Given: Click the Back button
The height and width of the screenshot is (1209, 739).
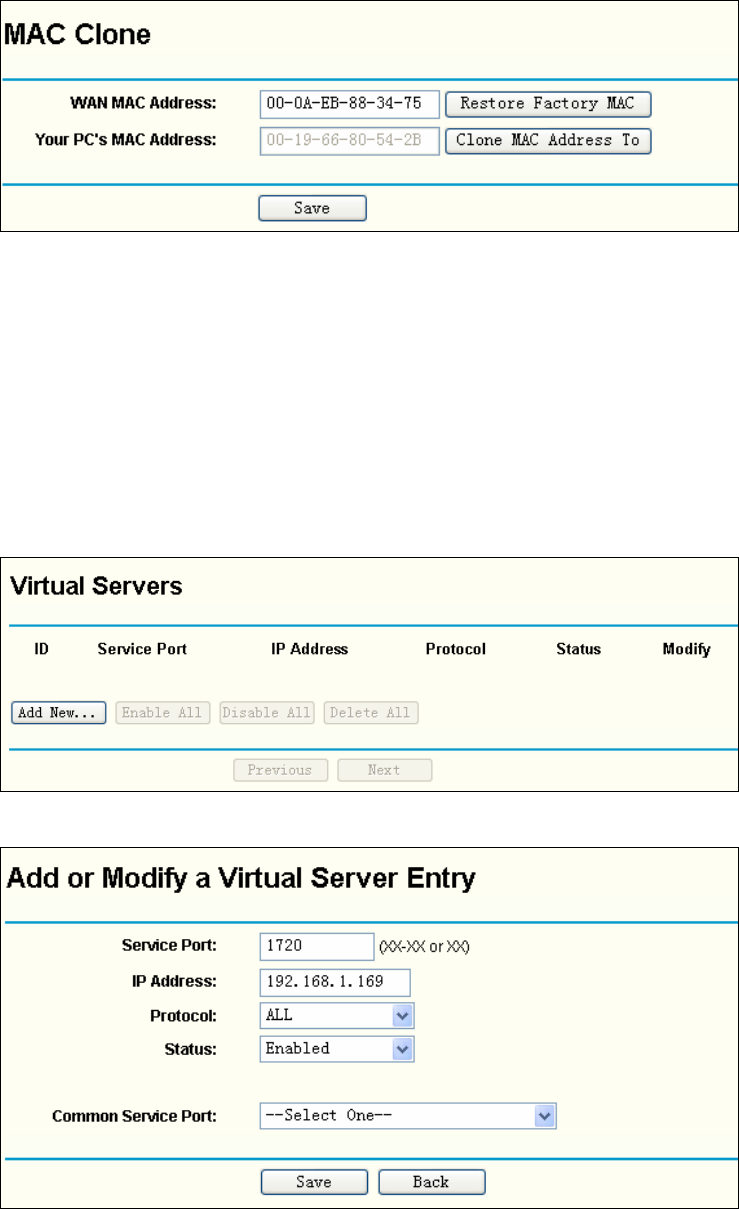Looking at the screenshot, I should 431,1182.
